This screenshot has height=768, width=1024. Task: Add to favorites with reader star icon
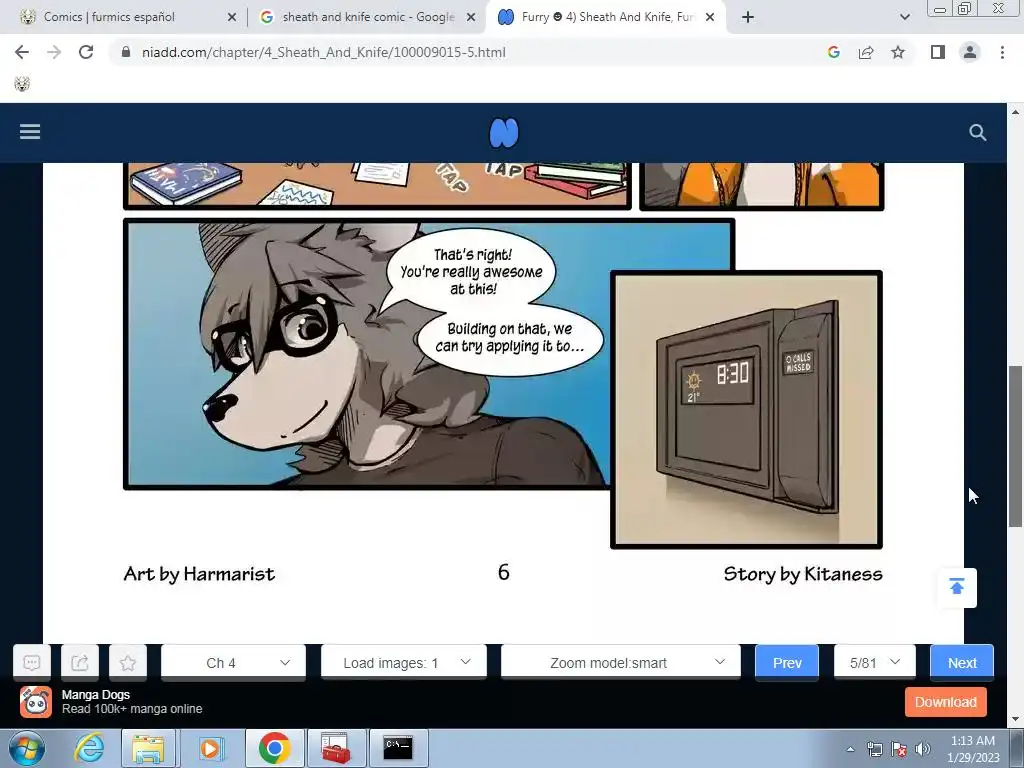(128, 663)
